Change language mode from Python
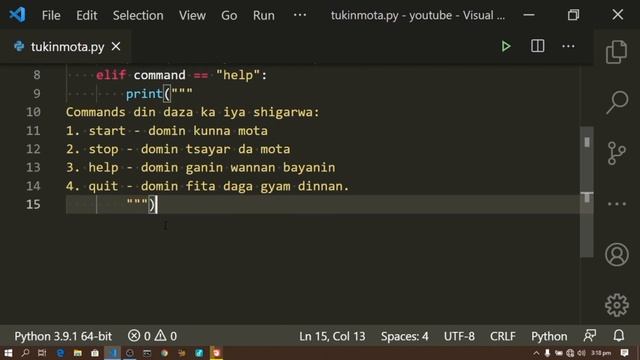This screenshot has height=360, width=640. click(x=549, y=336)
